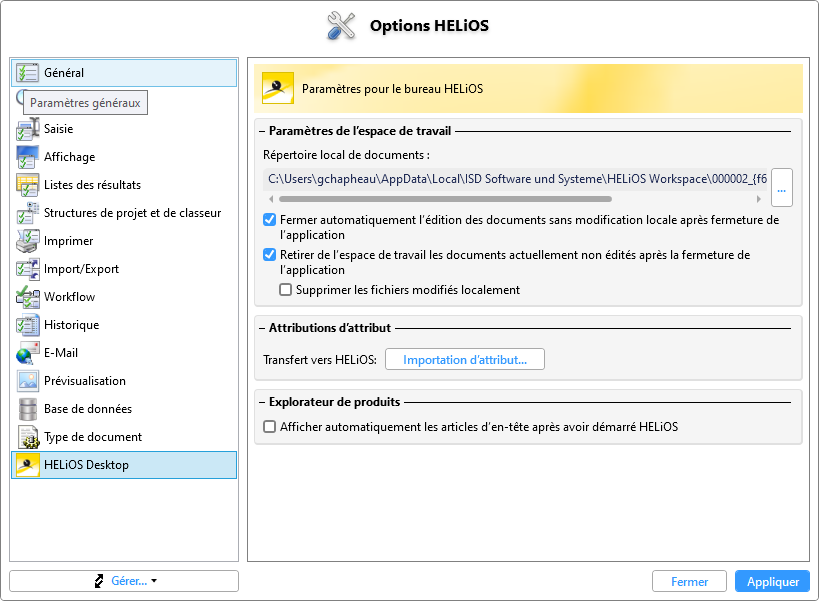Select the Général menu item
The image size is (819, 601).
pyautogui.click(x=124, y=73)
